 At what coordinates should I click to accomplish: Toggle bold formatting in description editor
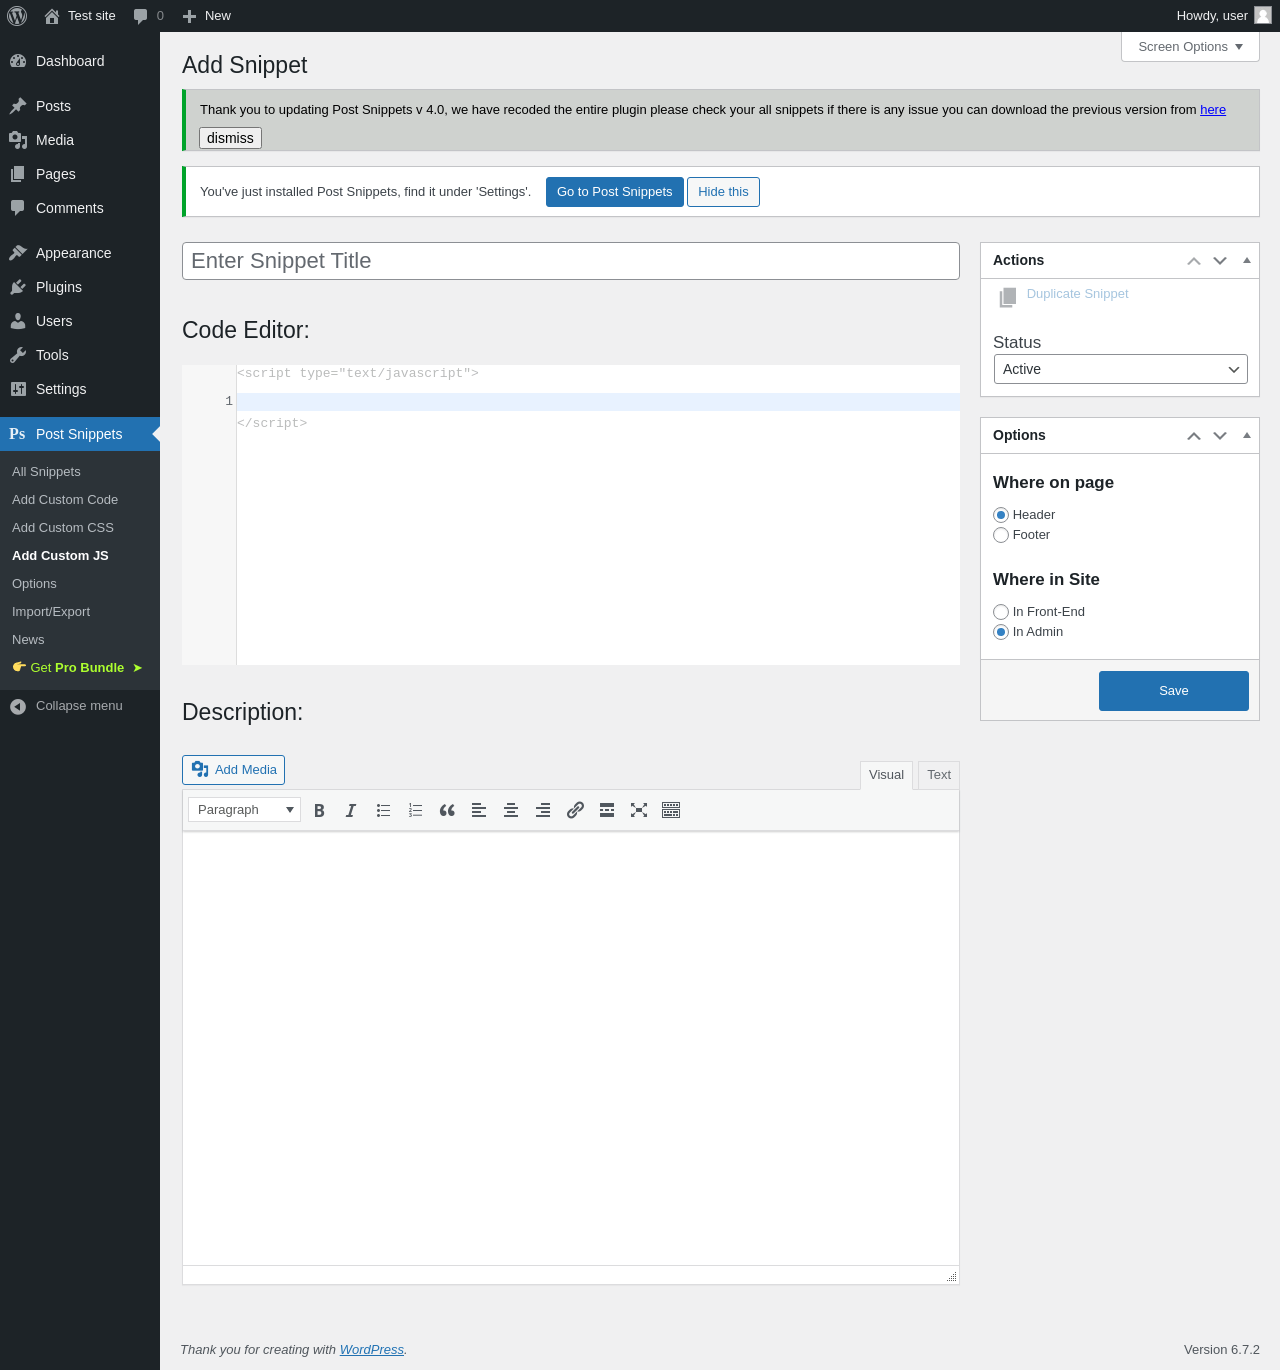coord(319,810)
